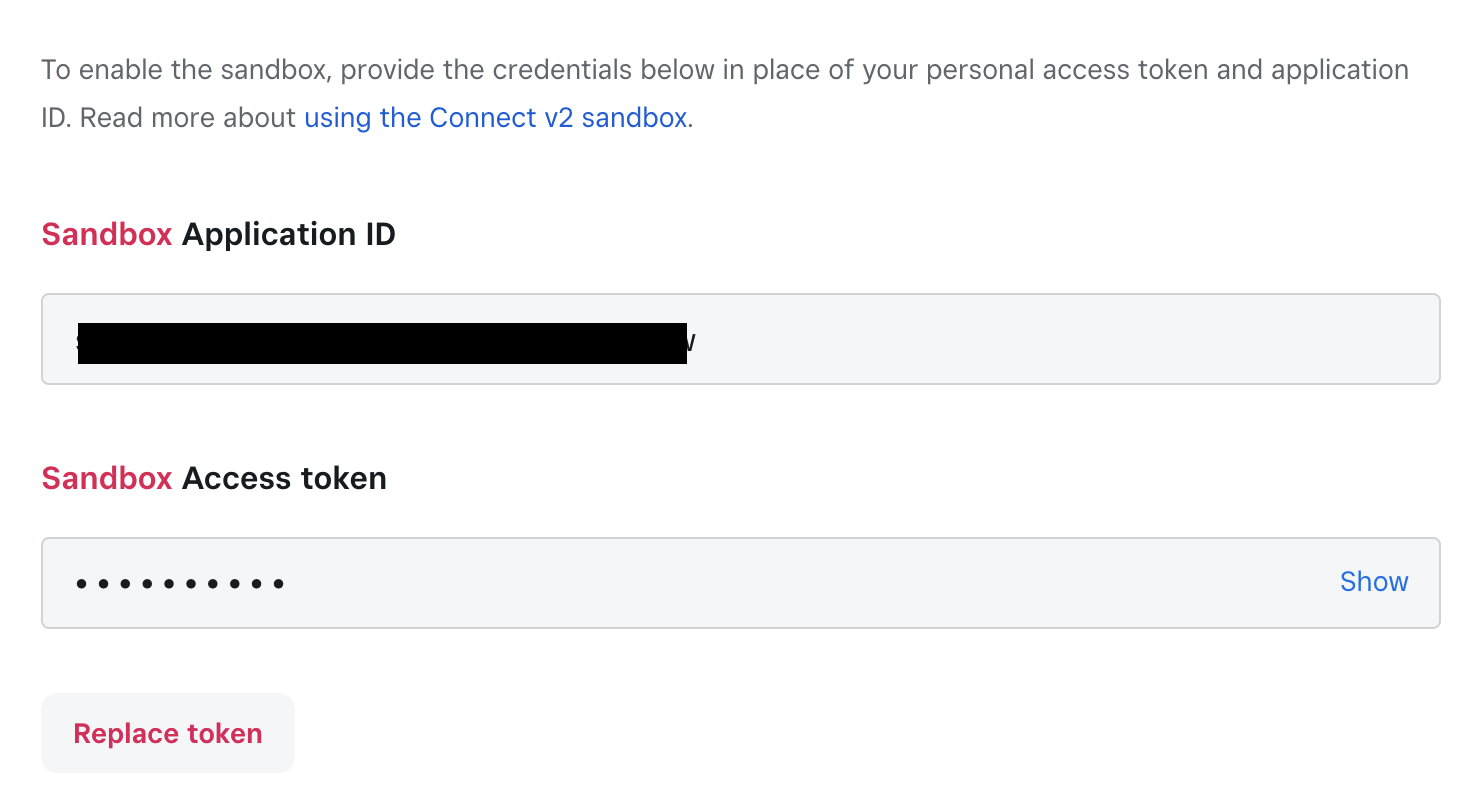Reveal the access token with Show
The height and width of the screenshot is (800, 1460).
point(1374,582)
